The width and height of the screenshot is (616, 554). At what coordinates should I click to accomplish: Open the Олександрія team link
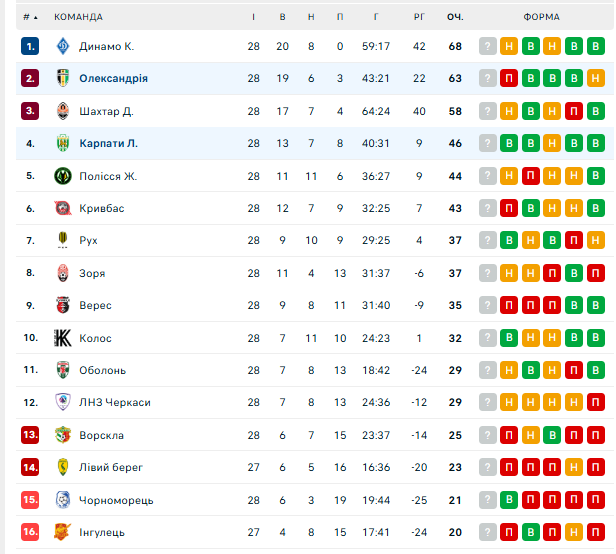click(x=114, y=78)
